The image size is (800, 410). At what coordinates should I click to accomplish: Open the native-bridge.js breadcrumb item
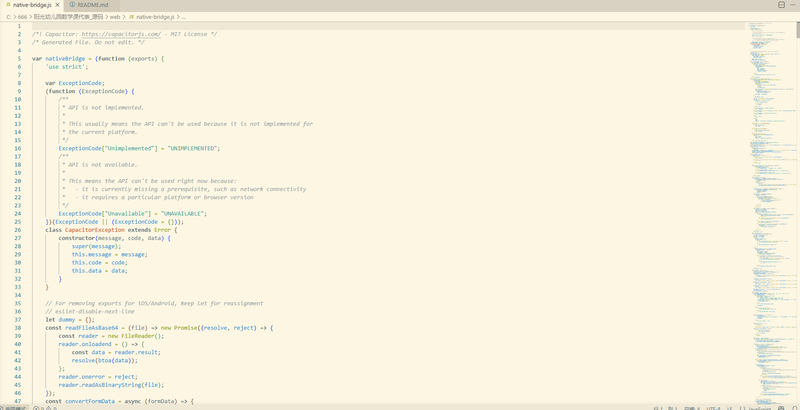(155, 17)
